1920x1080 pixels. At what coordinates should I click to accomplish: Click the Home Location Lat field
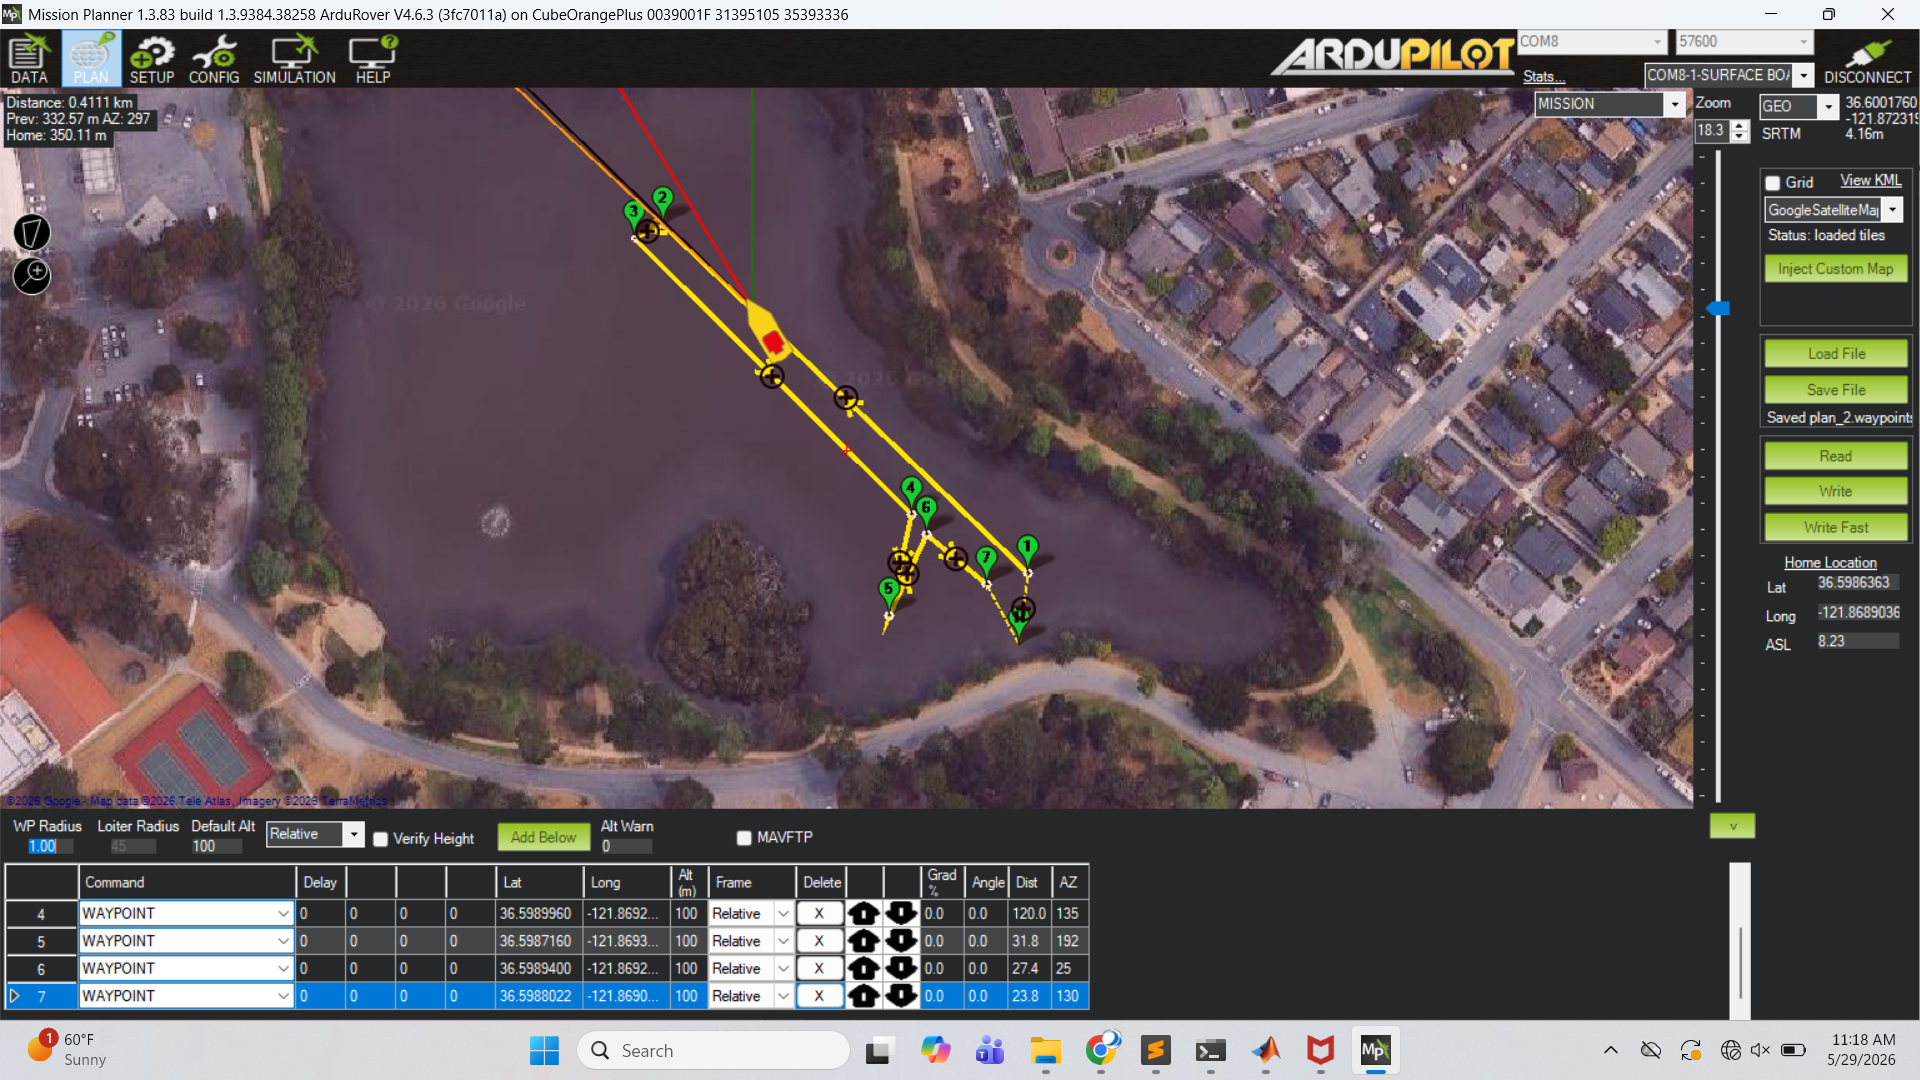click(x=1857, y=583)
